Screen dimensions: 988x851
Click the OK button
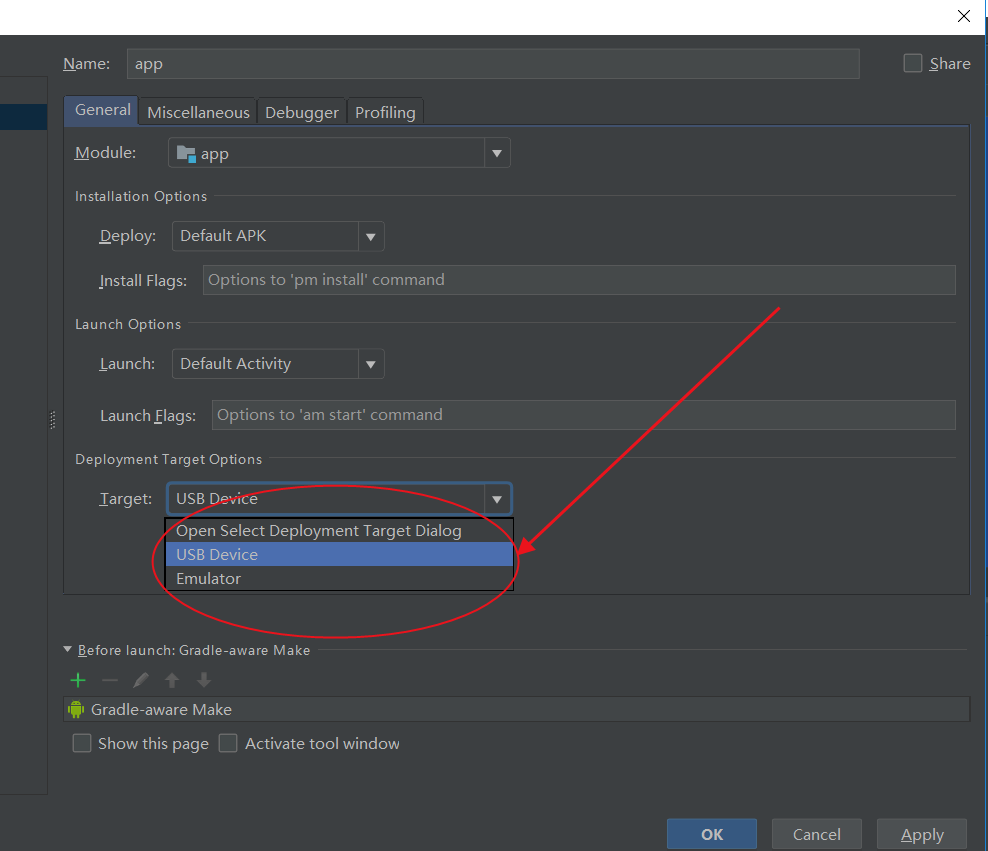coord(712,834)
